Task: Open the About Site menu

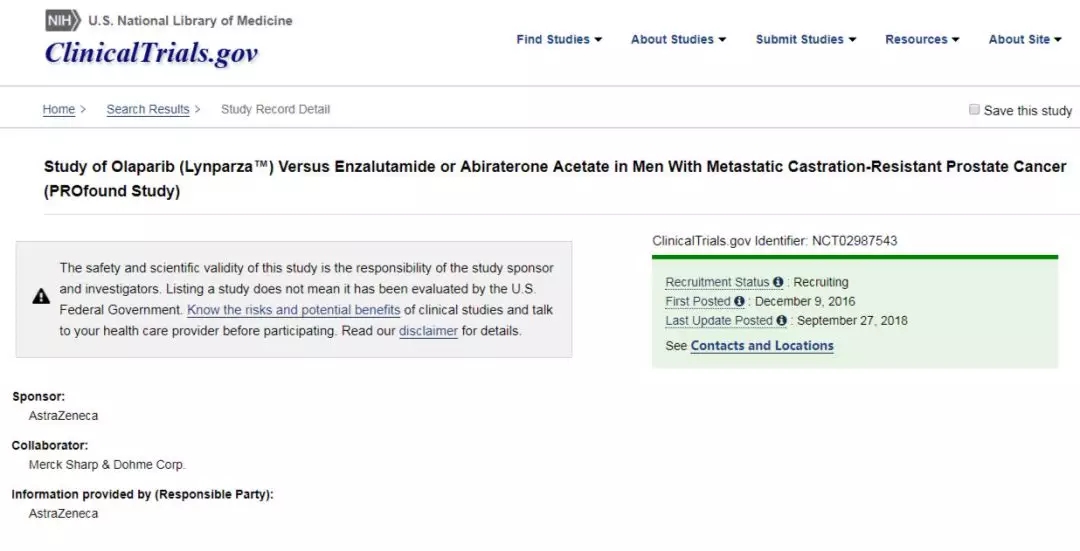Action: (1025, 40)
